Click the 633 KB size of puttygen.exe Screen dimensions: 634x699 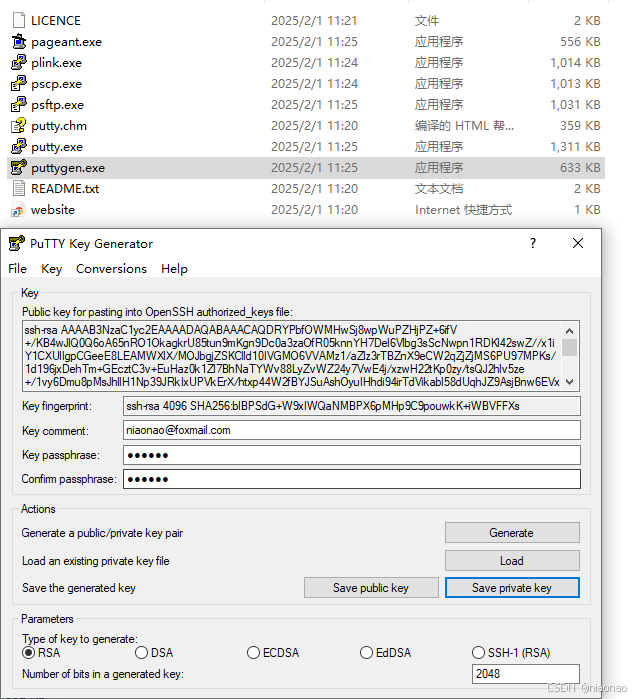point(580,168)
